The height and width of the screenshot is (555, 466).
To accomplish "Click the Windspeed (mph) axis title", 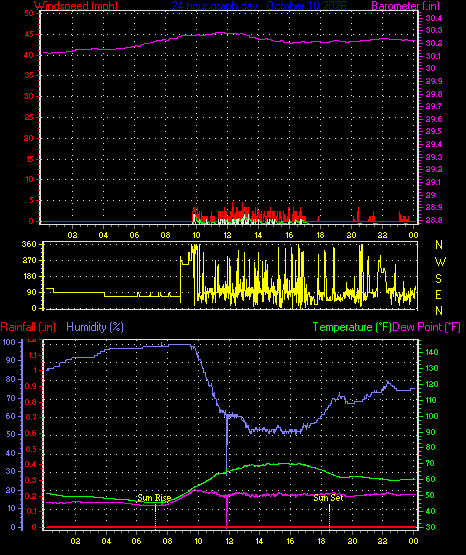I will [76, 6].
